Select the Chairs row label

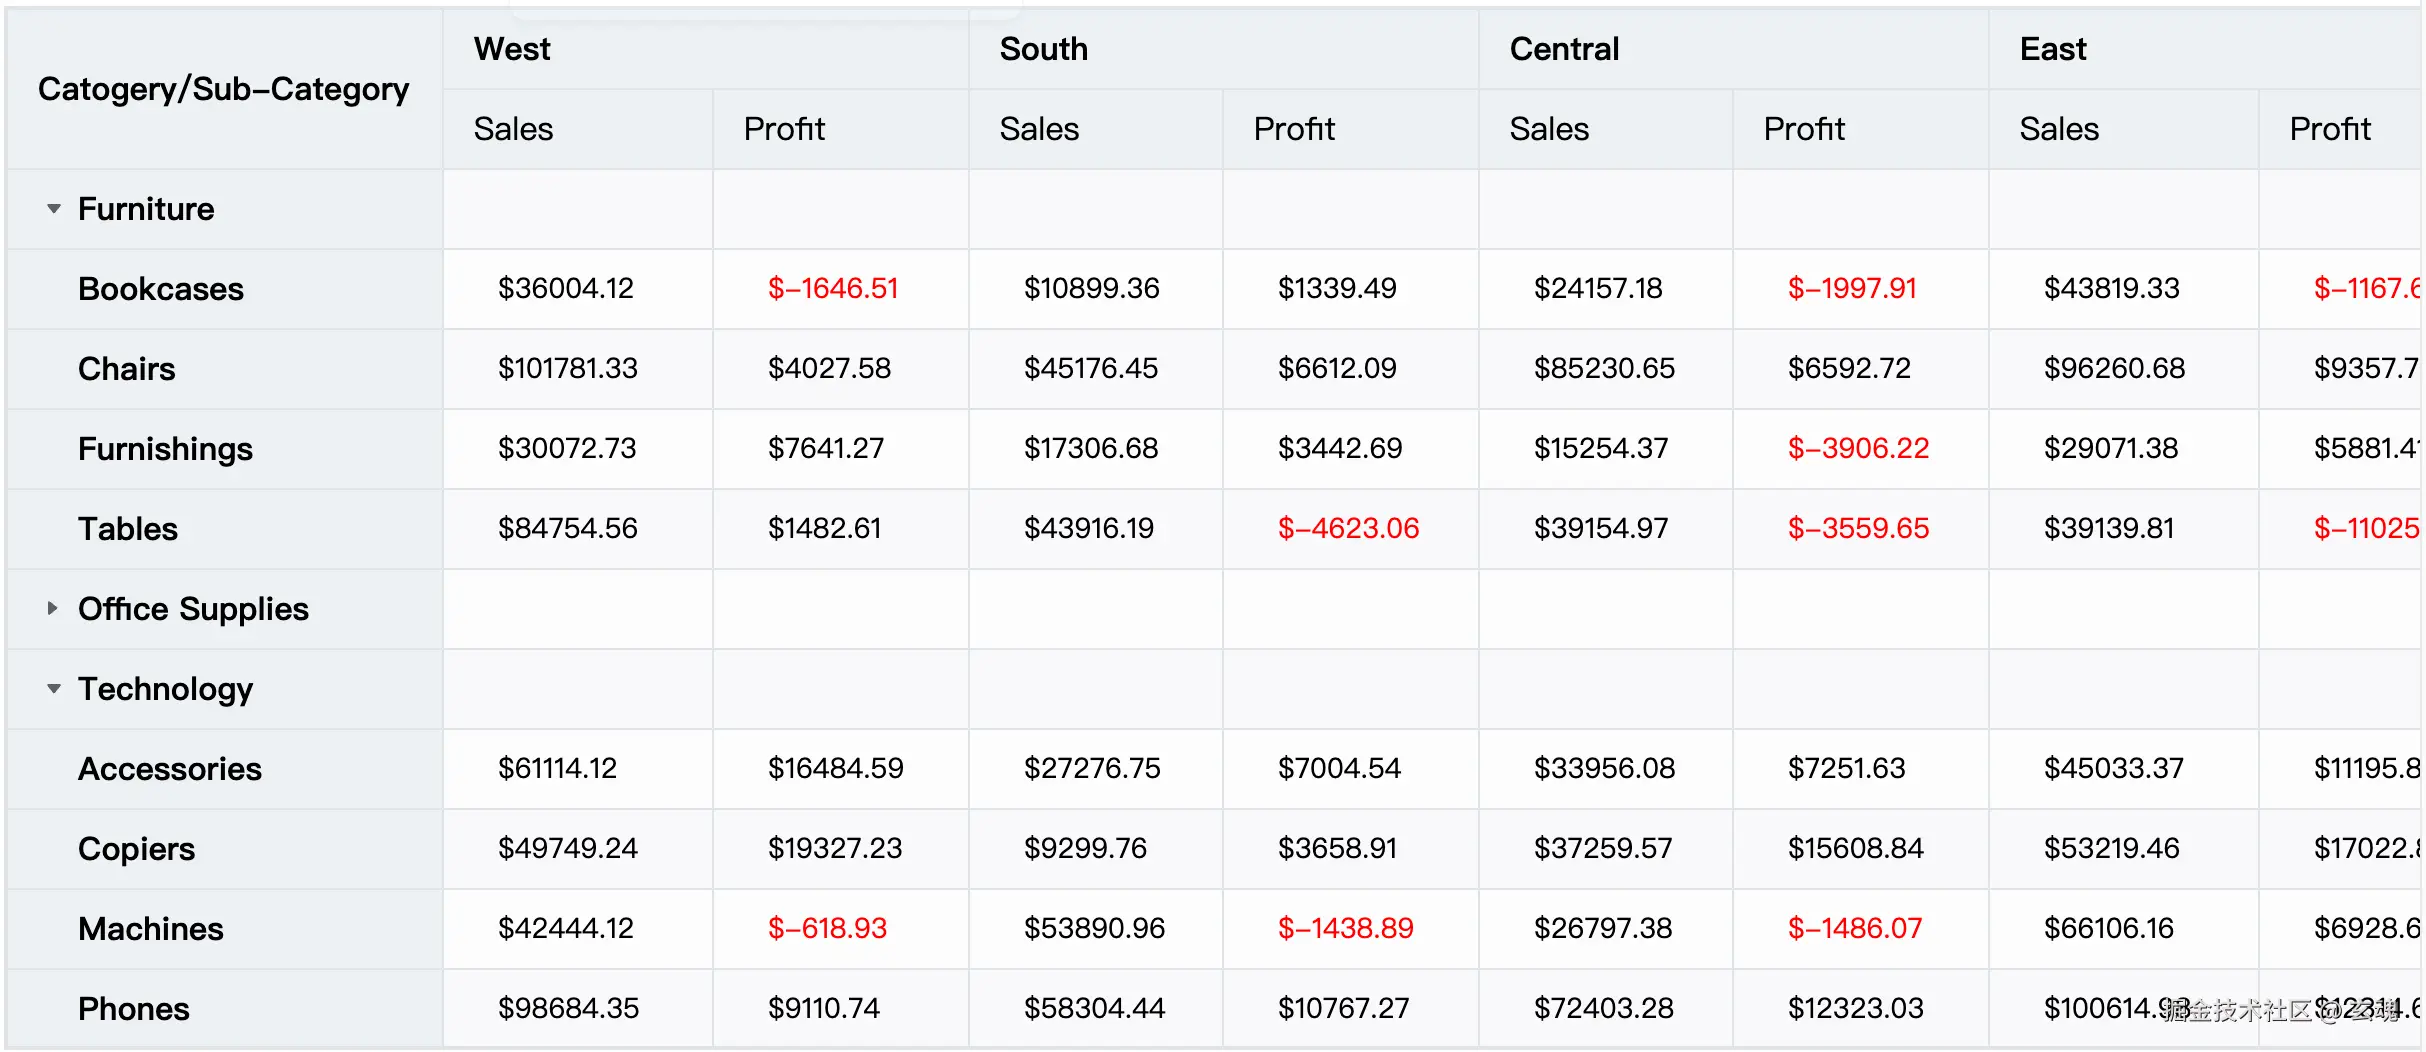tap(126, 369)
